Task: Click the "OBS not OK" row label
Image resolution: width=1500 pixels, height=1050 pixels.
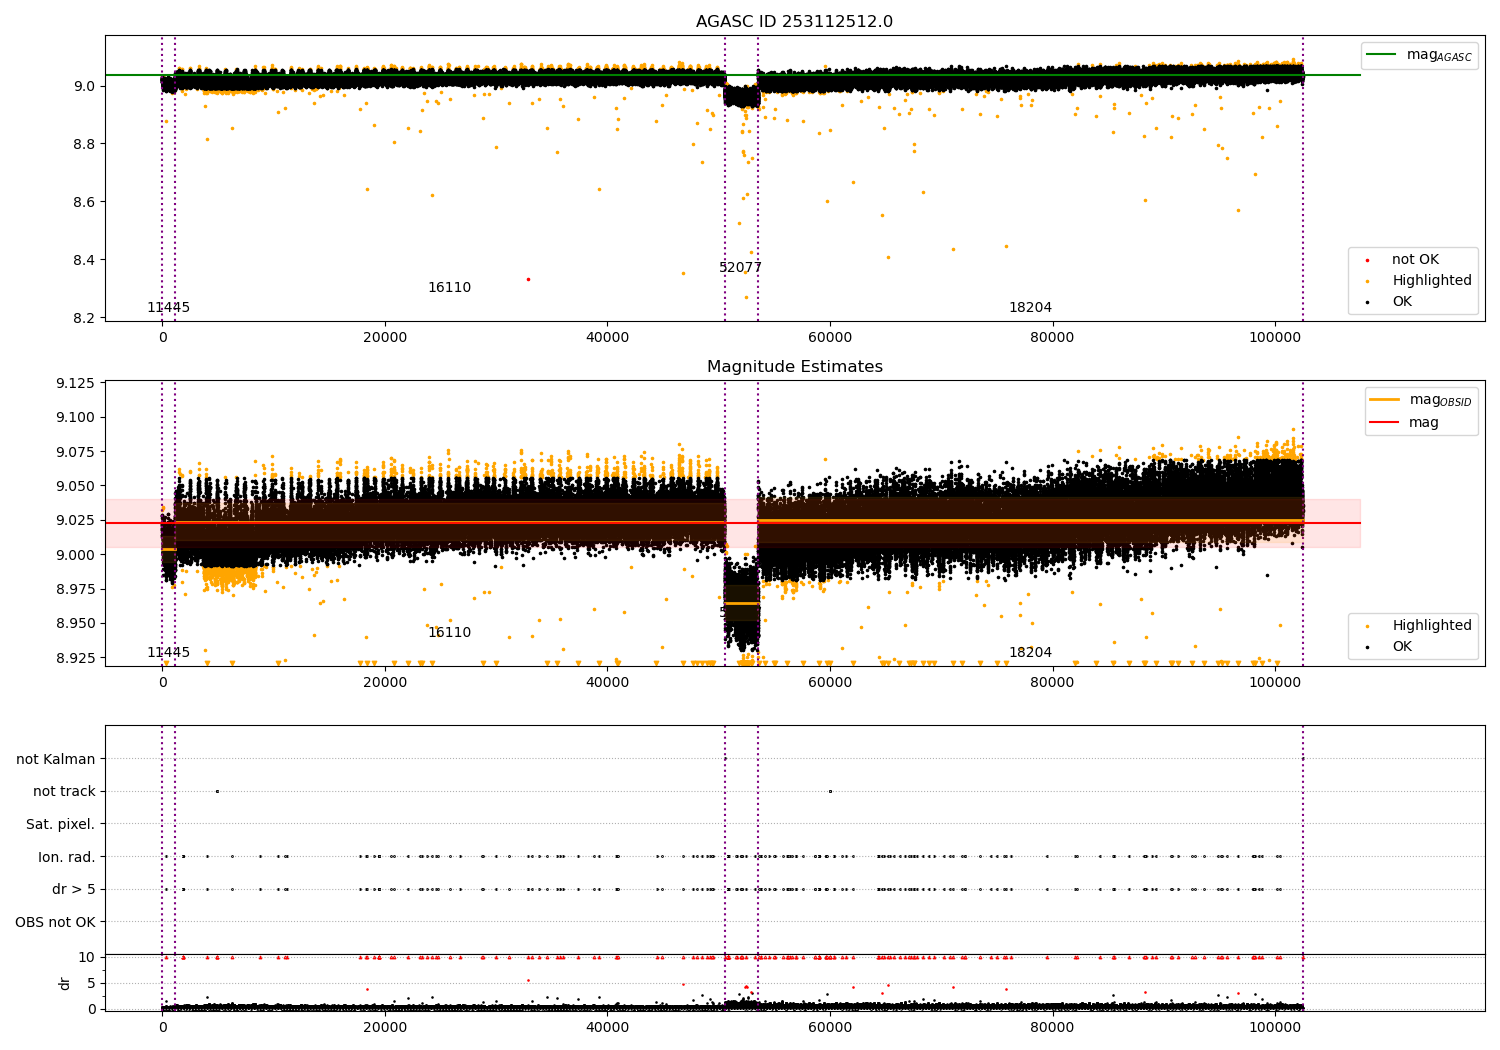Action: click(55, 923)
